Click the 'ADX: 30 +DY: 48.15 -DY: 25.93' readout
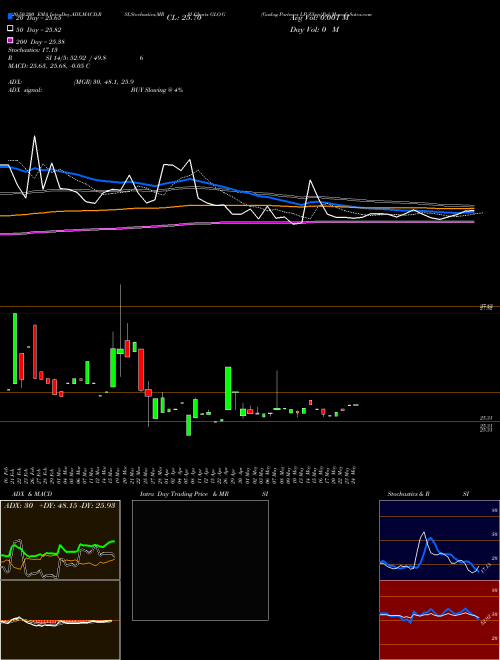The image size is (500, 660). 59,505
